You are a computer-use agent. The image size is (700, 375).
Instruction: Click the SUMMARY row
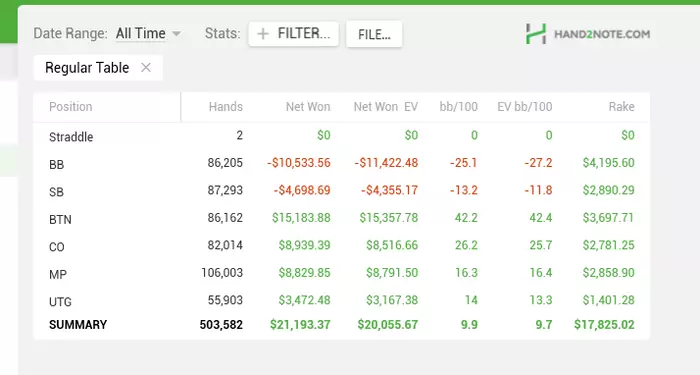[342, 325]
